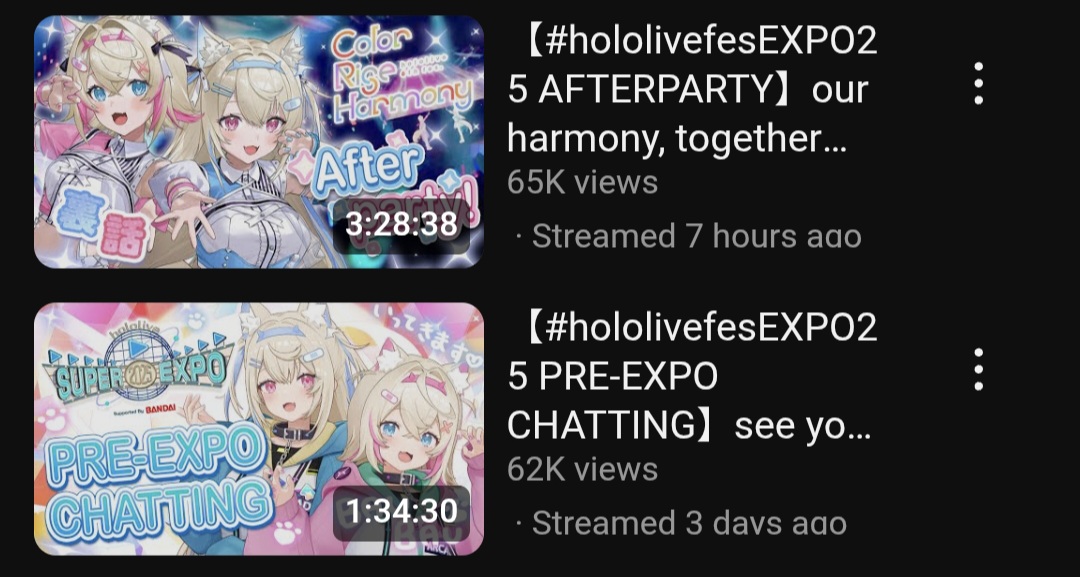The width and height of the screenshot is (1080, 577).
Task: Open options menu for the AFTERPARTY video
Action: pyautogui.click(x=978, y=83)
